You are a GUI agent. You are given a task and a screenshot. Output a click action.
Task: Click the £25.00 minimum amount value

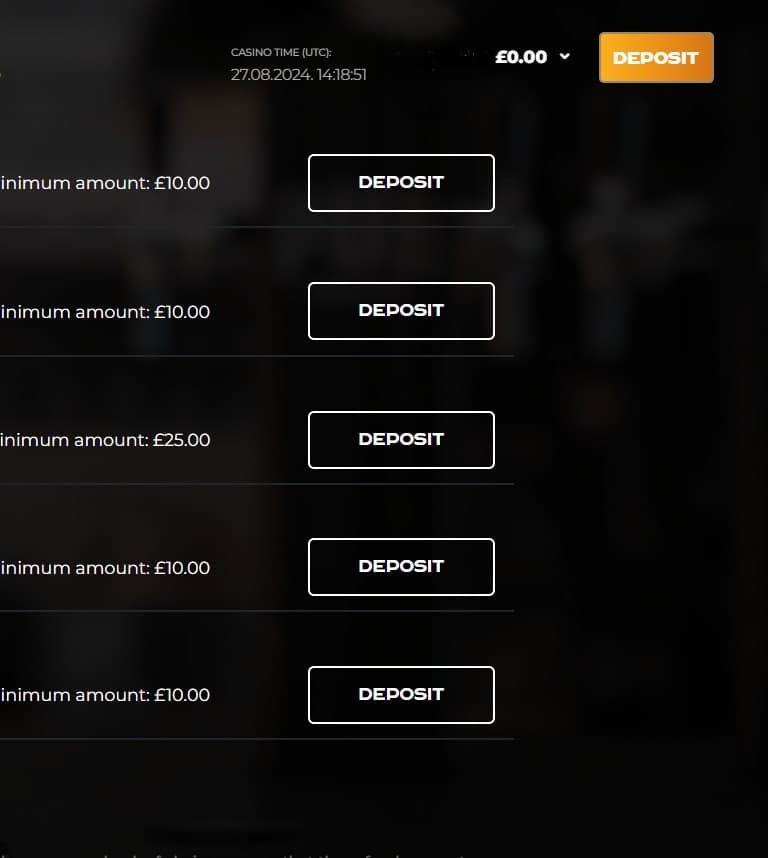click(182, 440)
